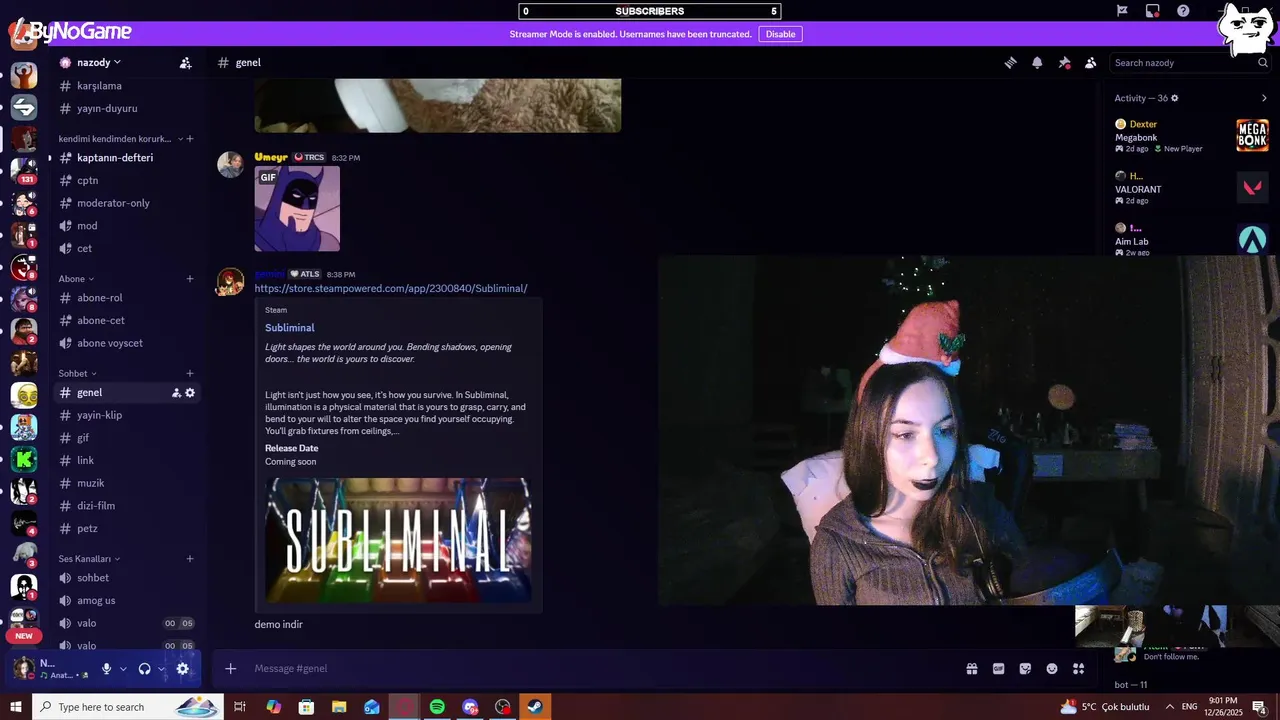Open notification settings bell icon
The image size is (1280, 720).
click(1037, 62)
